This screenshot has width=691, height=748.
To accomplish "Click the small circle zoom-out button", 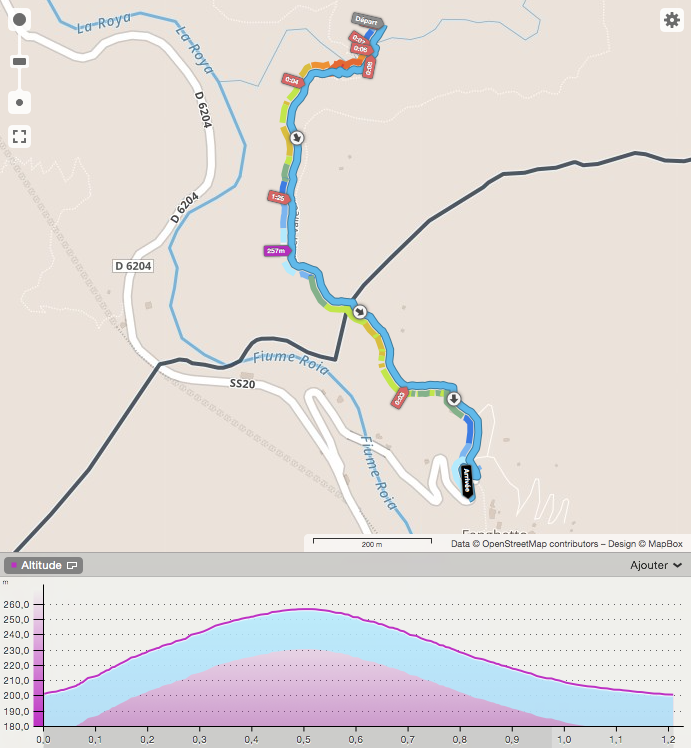I will (20, 102).
